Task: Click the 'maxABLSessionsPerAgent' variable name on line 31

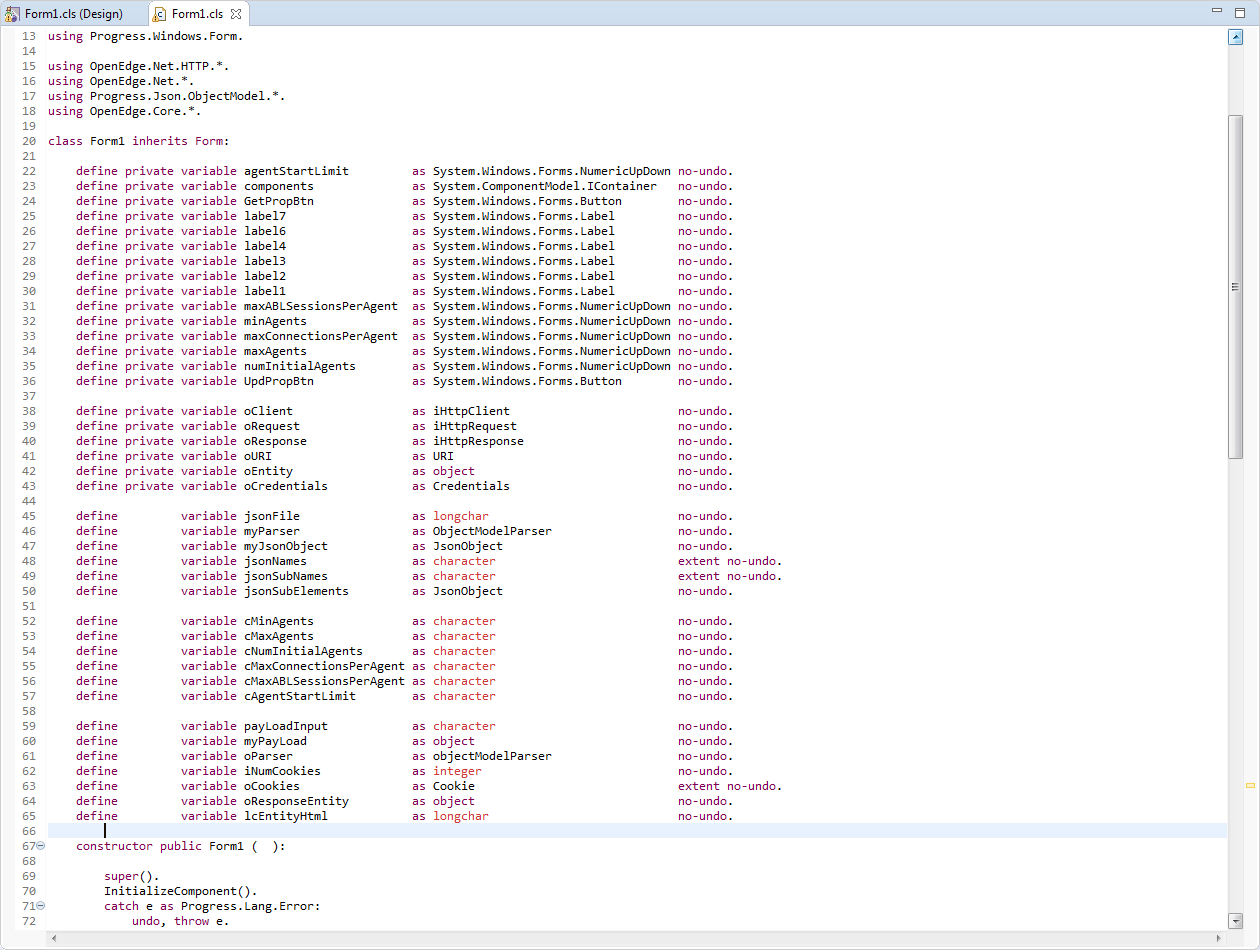Action: 321,306
